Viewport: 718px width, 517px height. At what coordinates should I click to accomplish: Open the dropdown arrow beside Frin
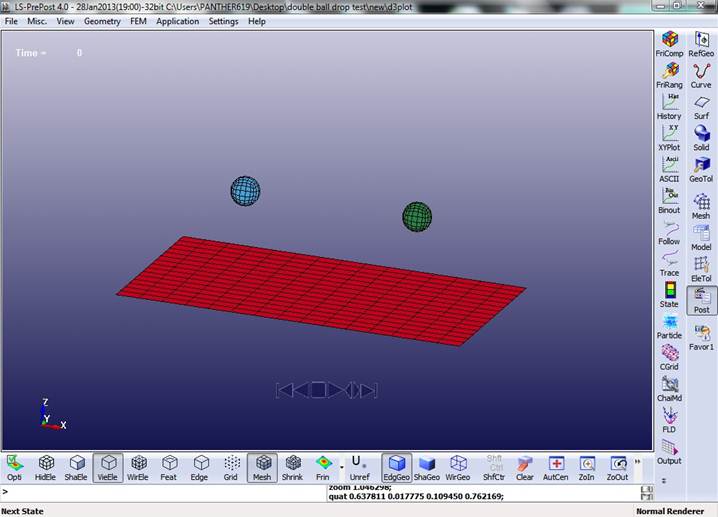[342, 468]
